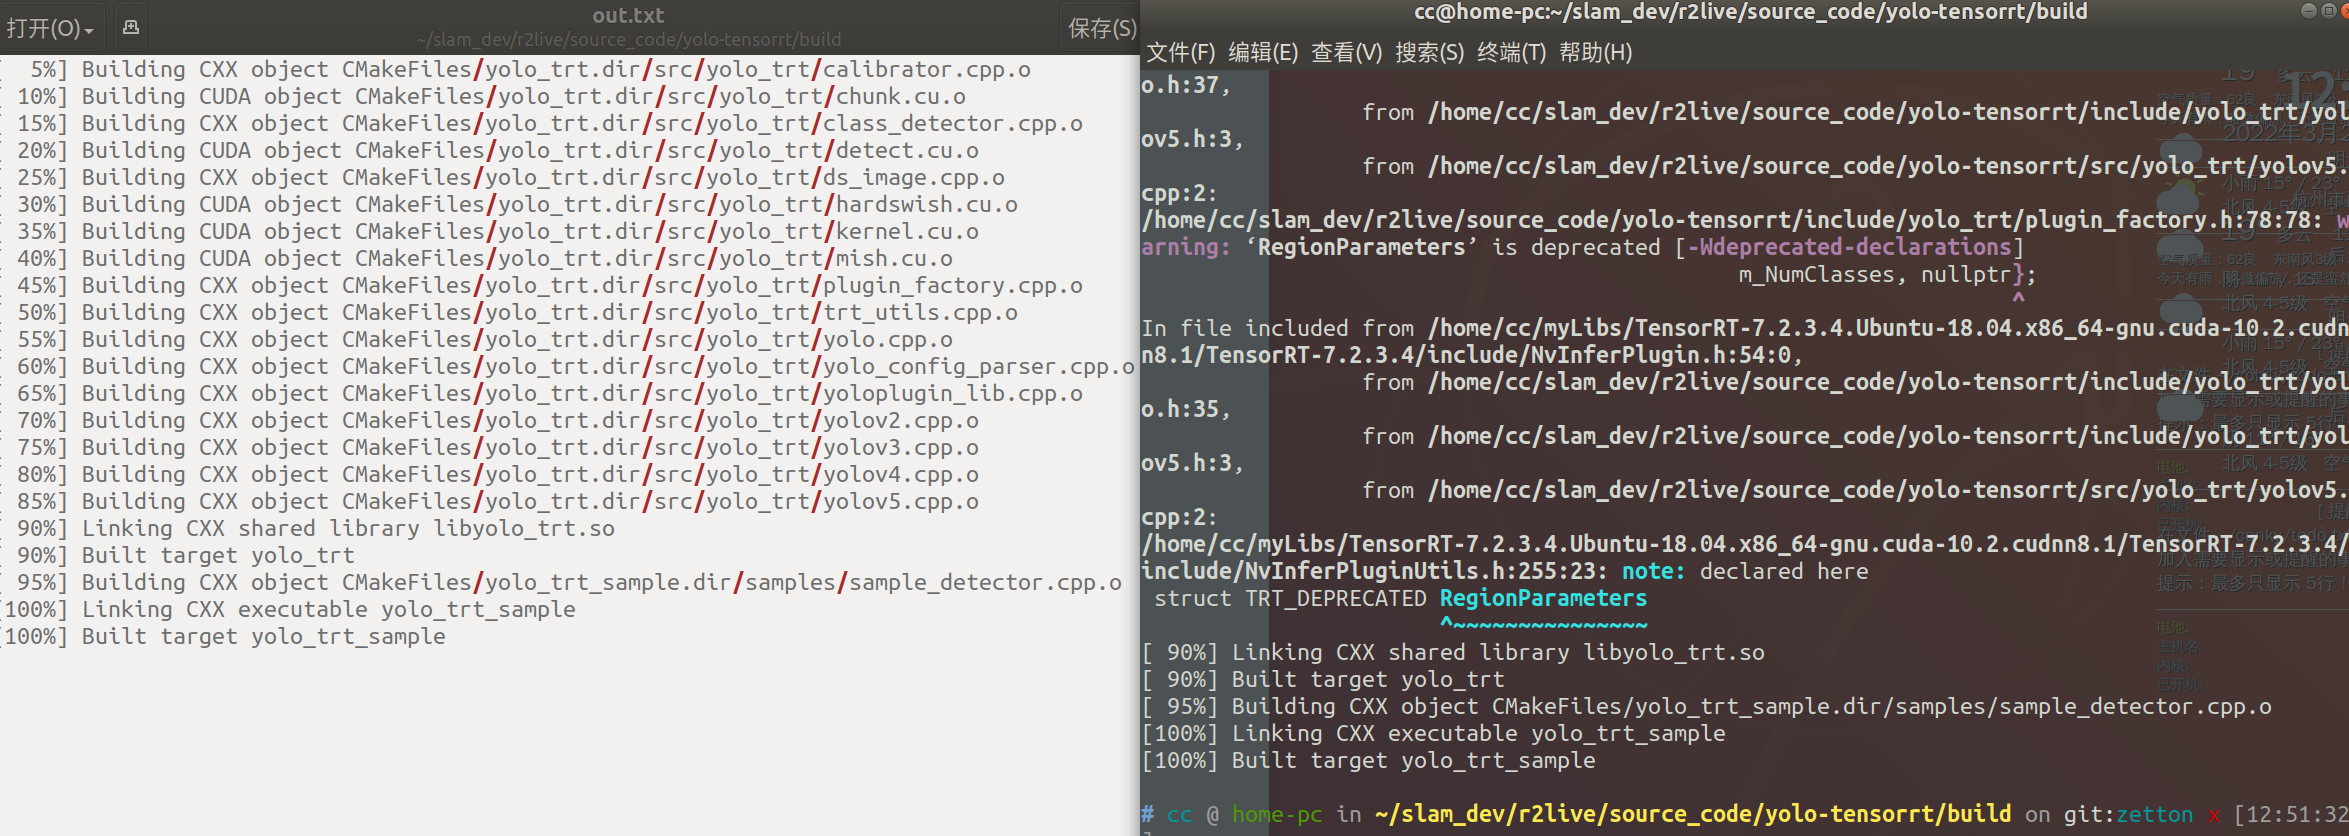Click the out.txt title in gedit header
This screenshot has height=836, width=2349.
coord(628,15)
